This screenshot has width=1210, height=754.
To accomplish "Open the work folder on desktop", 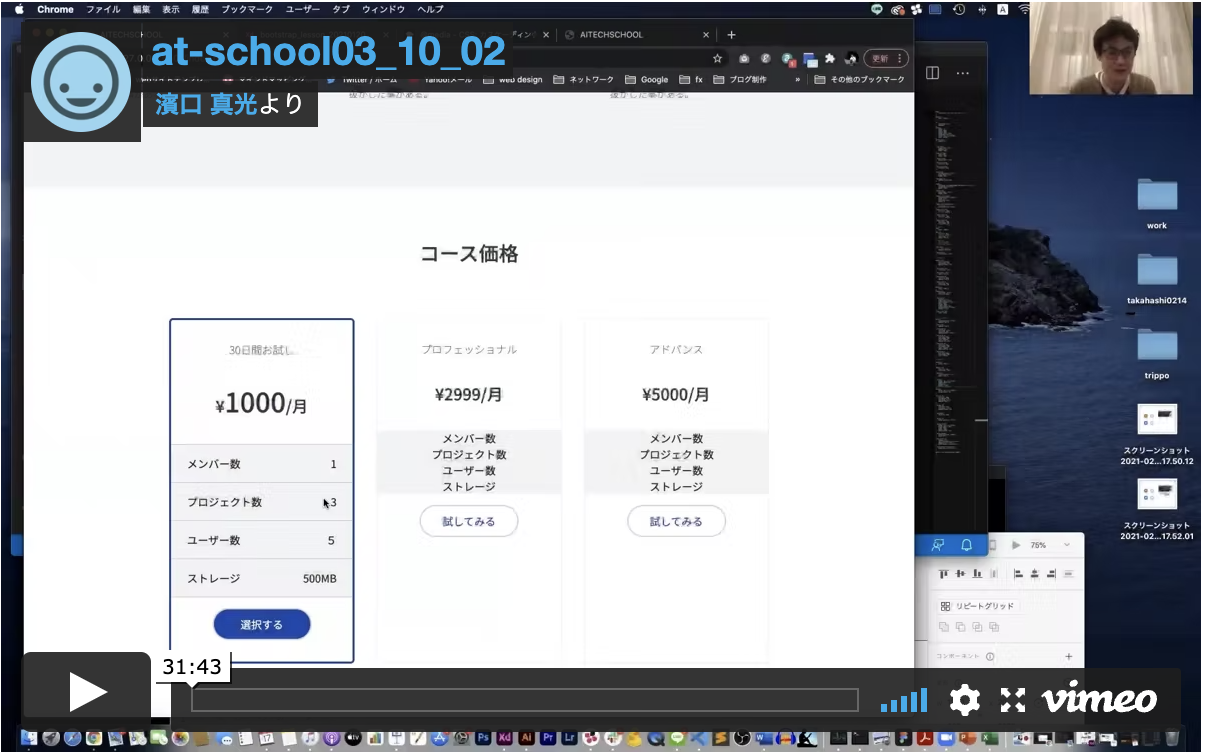I will [1157, 202].
